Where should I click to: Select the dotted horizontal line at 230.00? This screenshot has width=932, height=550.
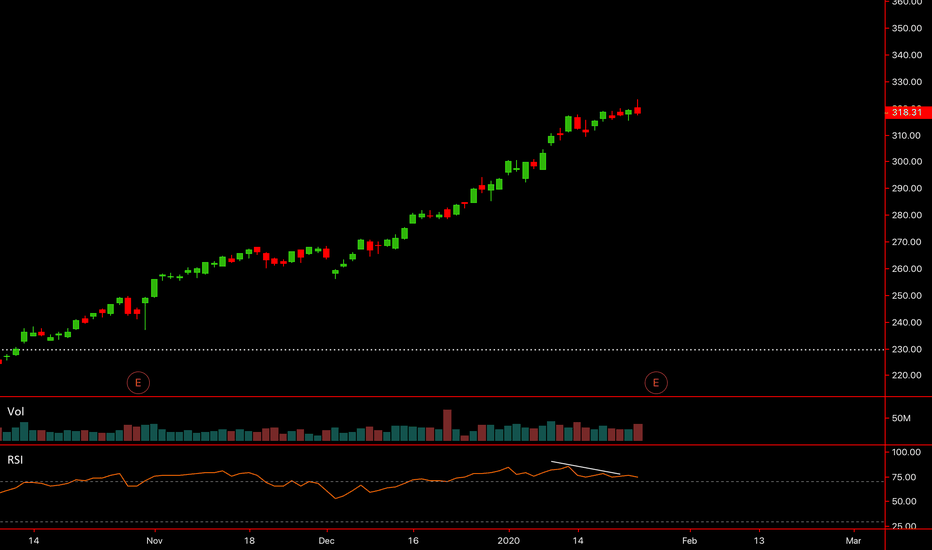tap(442, 350)
